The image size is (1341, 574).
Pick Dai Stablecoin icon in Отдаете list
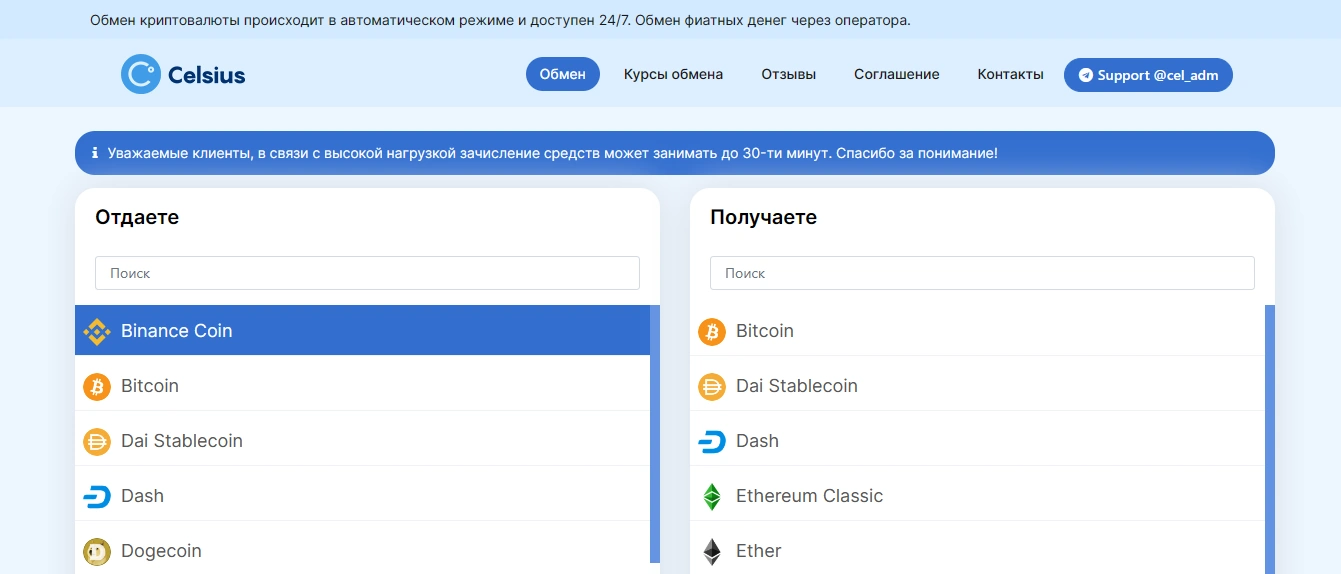[x=97, y=441]
